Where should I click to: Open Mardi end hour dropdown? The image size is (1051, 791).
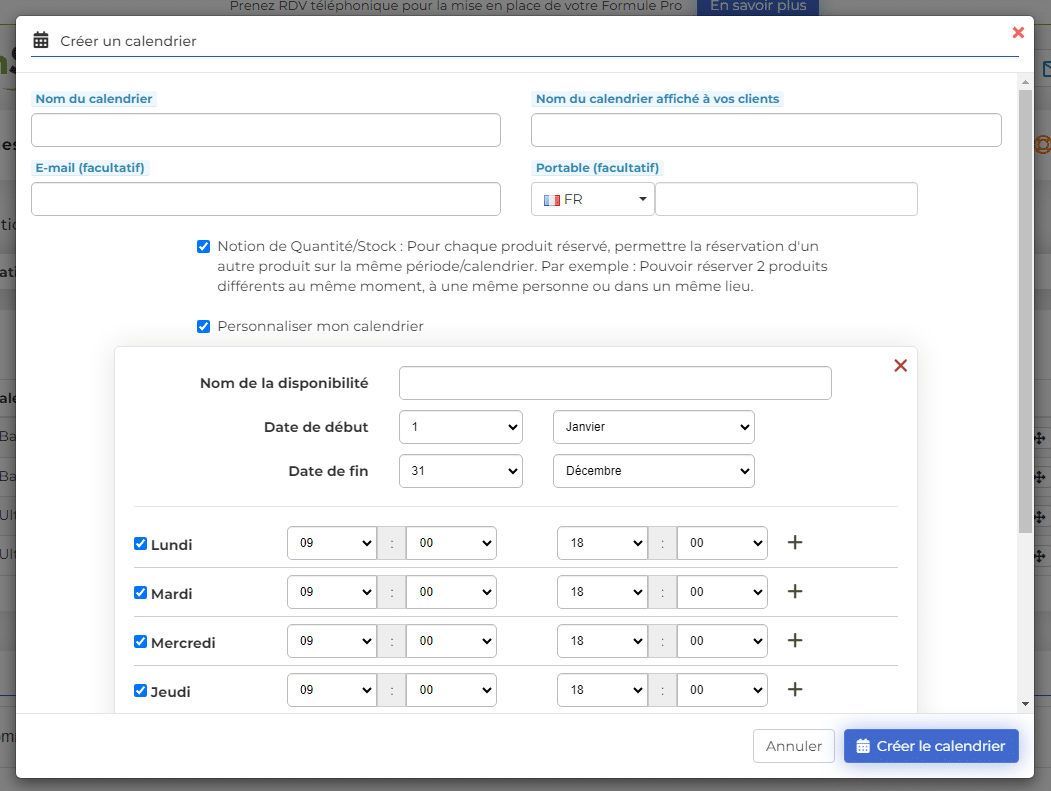[x=603, y=592]
